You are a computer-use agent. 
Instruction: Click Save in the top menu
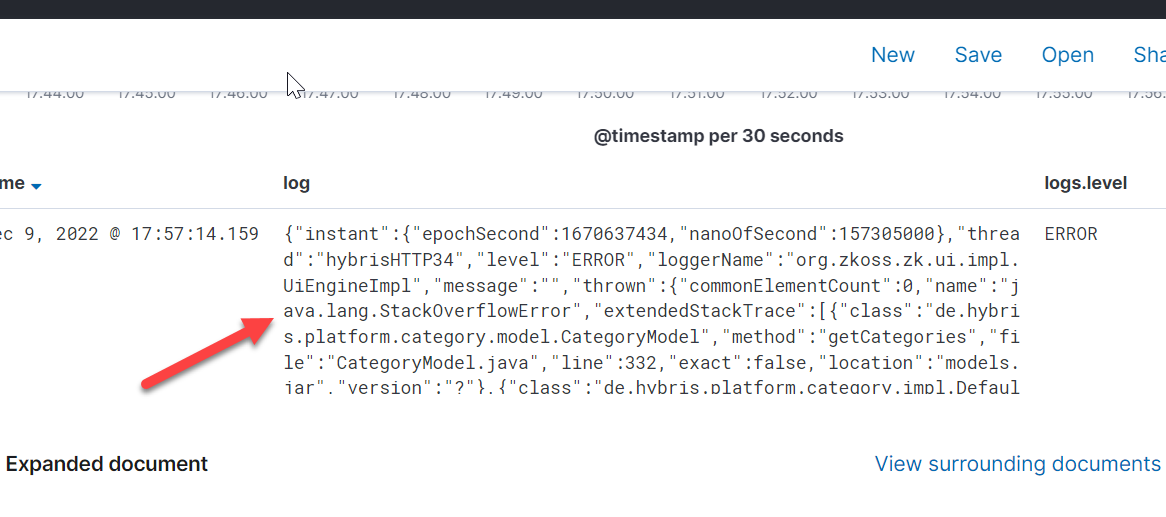coord(978,55)
